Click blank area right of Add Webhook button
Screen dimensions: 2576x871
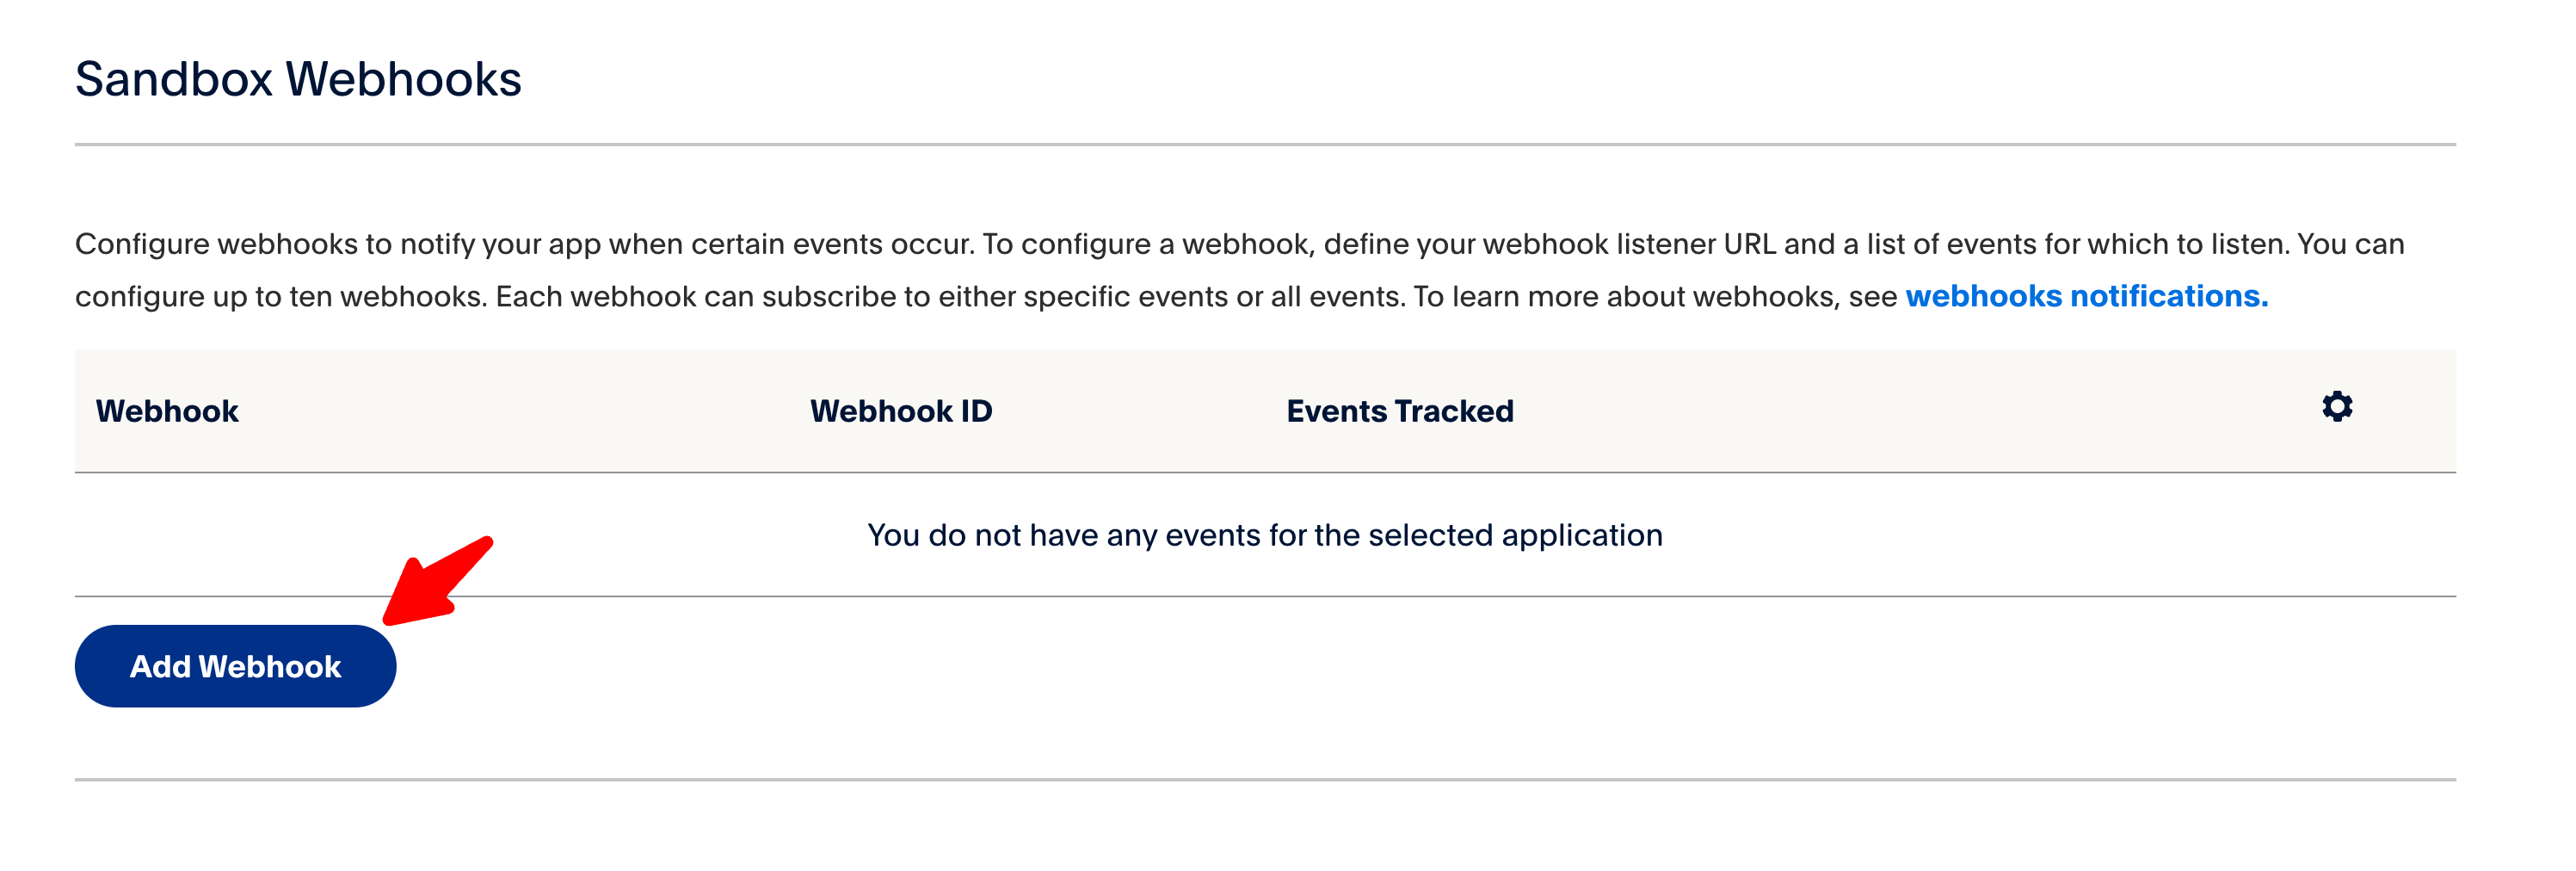click(x=1300, y=666)
